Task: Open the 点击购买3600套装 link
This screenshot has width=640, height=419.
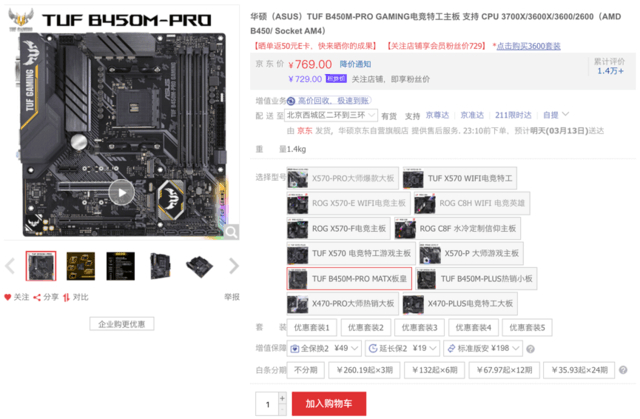Action: (528, 46)
